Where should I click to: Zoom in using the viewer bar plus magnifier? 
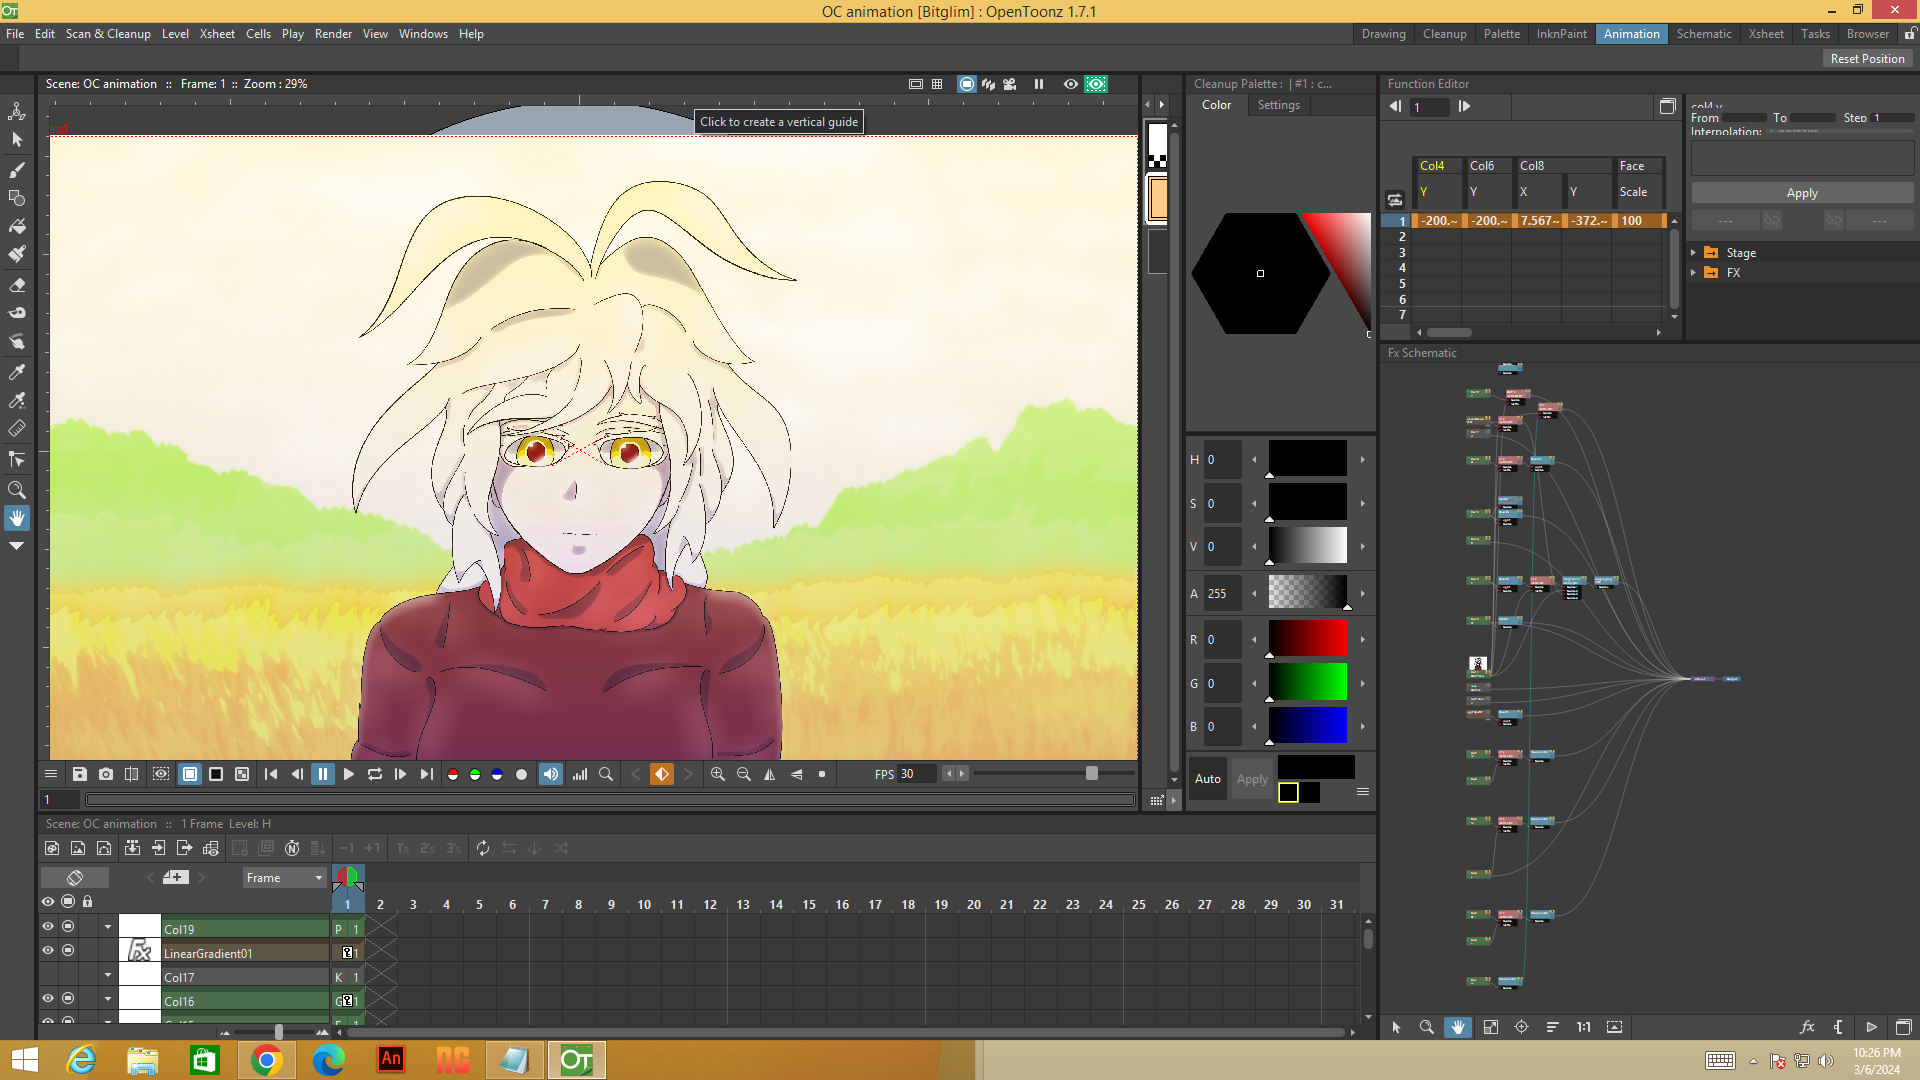pyautogui.click(x=718, y=774)
